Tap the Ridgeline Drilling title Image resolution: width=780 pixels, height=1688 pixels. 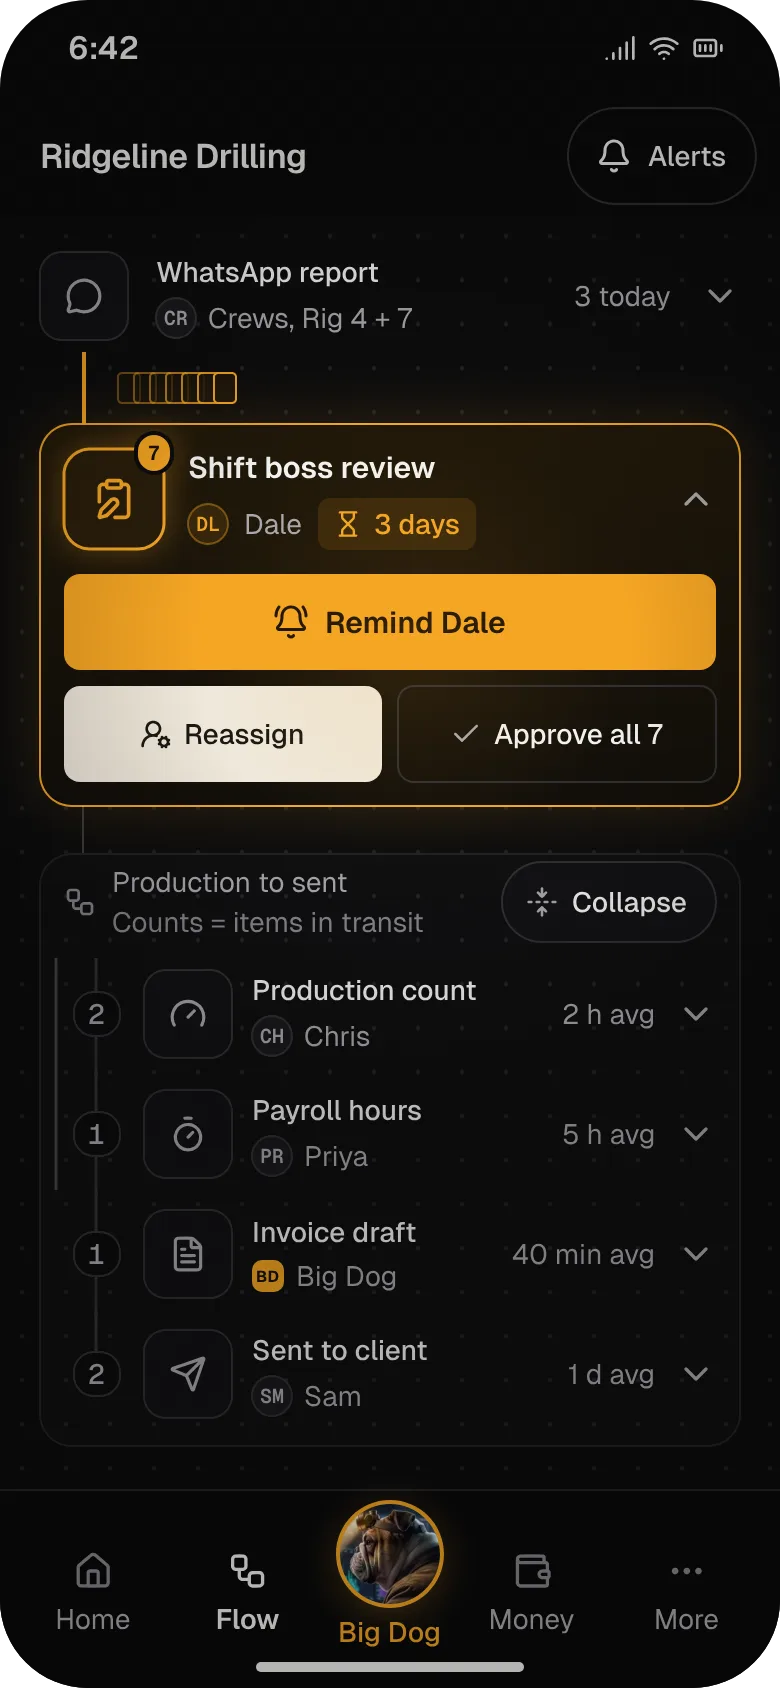tap(174, 157)
